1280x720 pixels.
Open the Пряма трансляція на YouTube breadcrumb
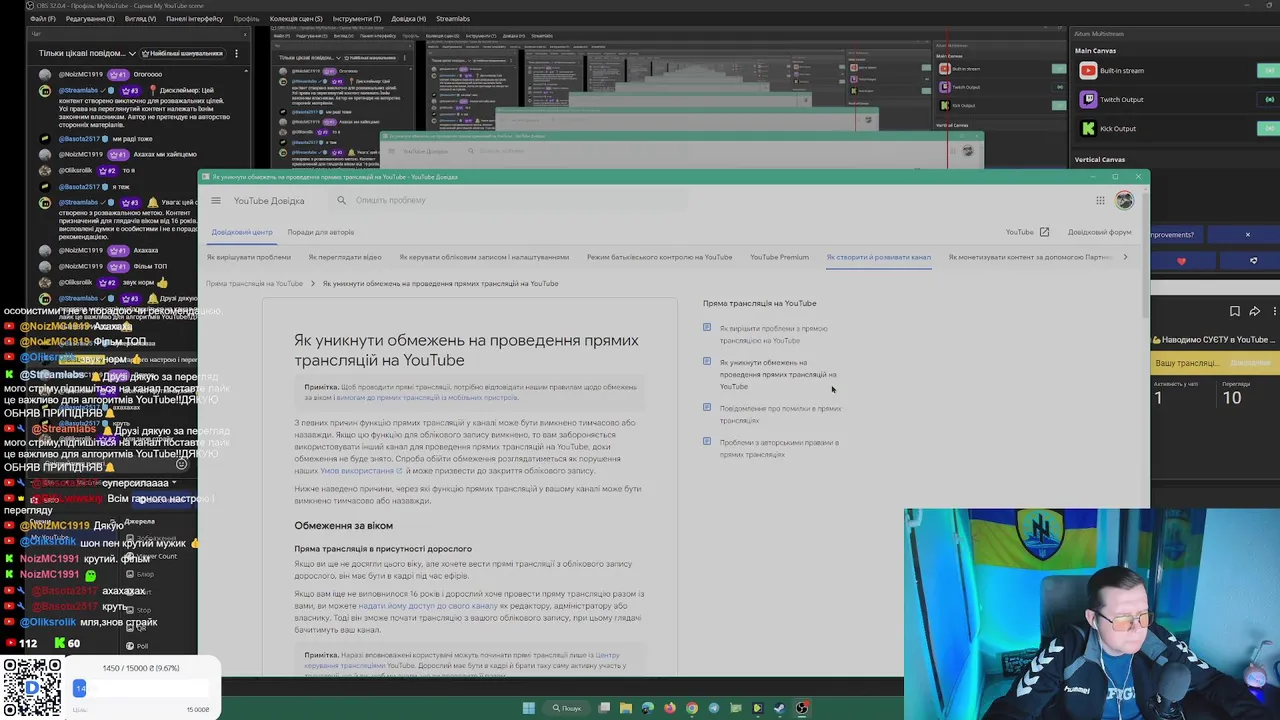coord(255,284)
